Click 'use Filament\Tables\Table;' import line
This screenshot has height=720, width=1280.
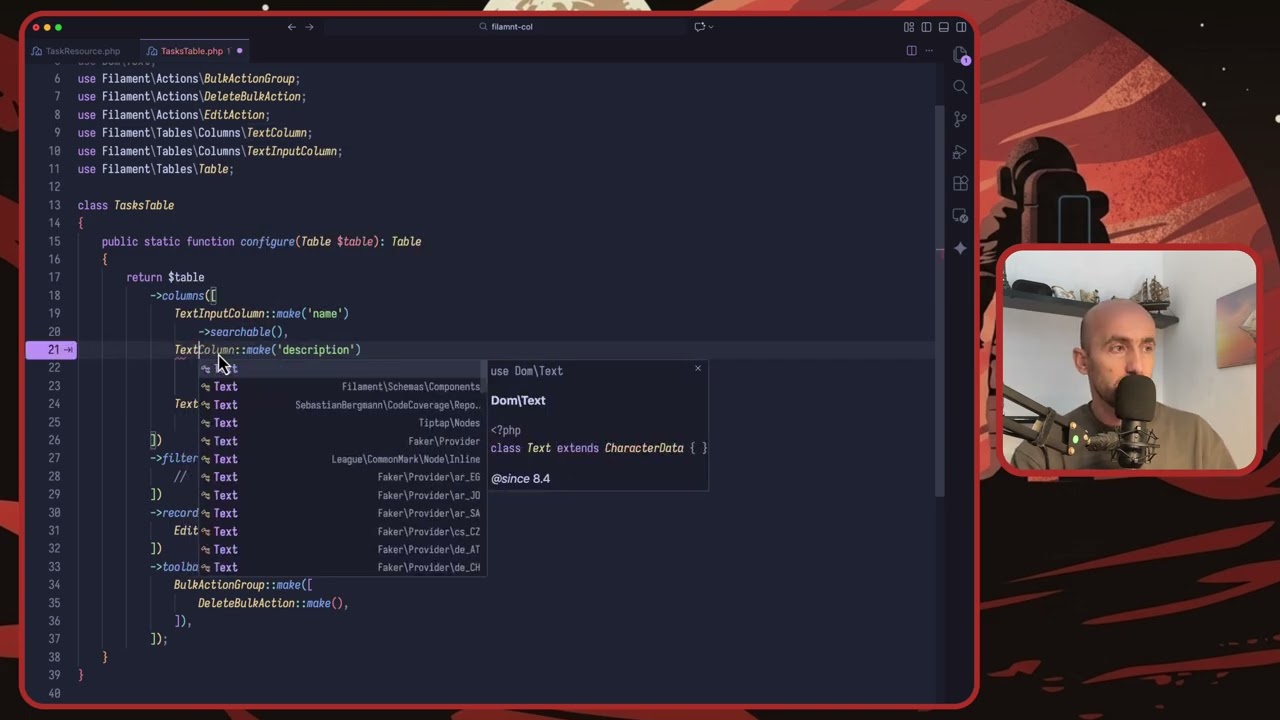156,169
